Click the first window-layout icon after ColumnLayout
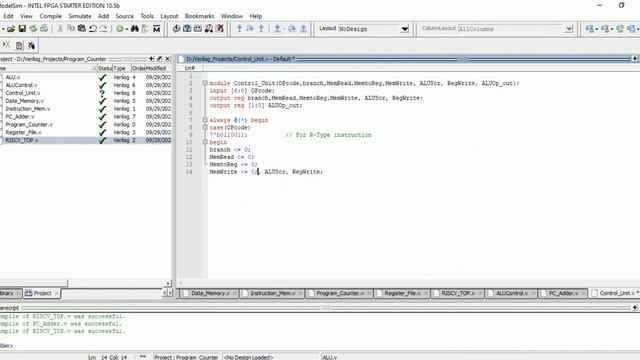Viewport: 640px width, 360px height. pos(589,29)
